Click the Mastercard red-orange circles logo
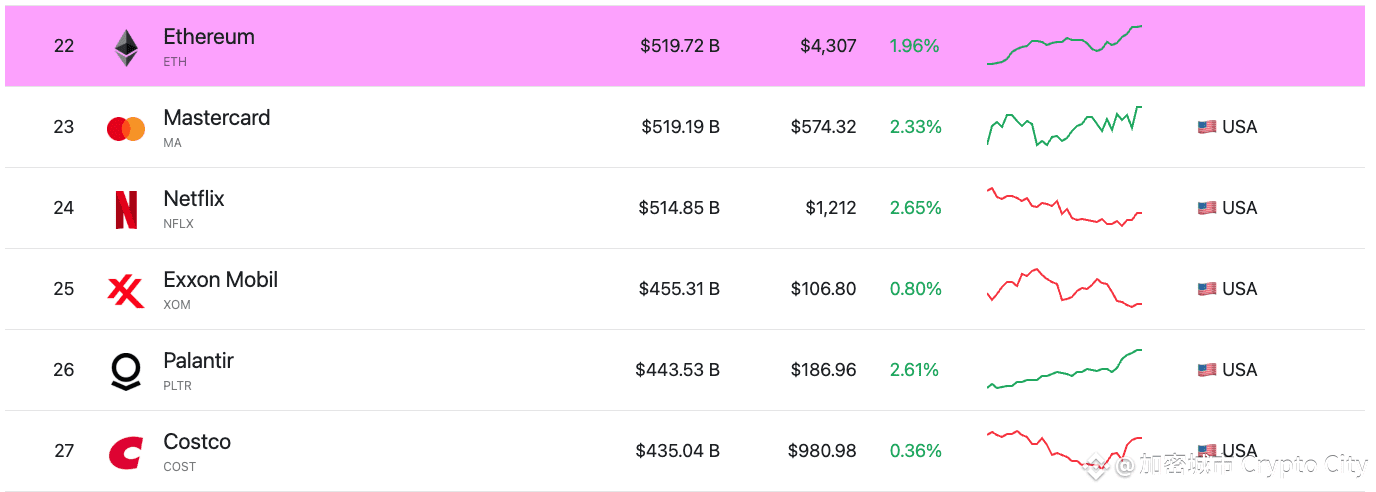This screenshot has width=1376, height=492. 126,128
